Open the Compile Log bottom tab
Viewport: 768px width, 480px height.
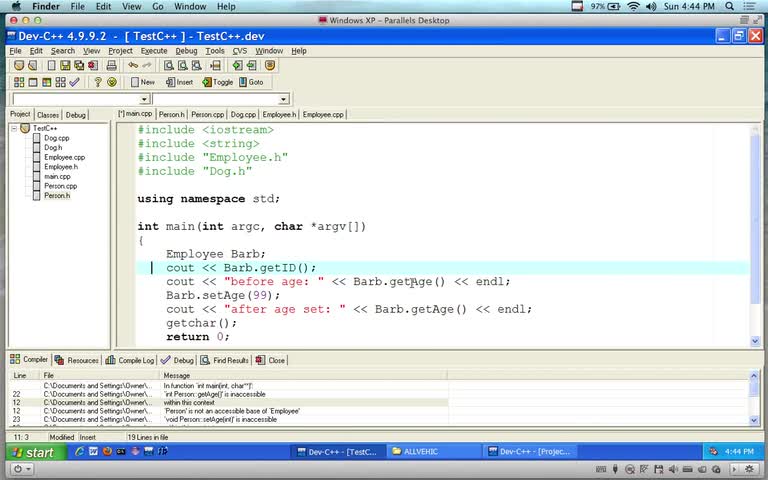pos(130,360)
